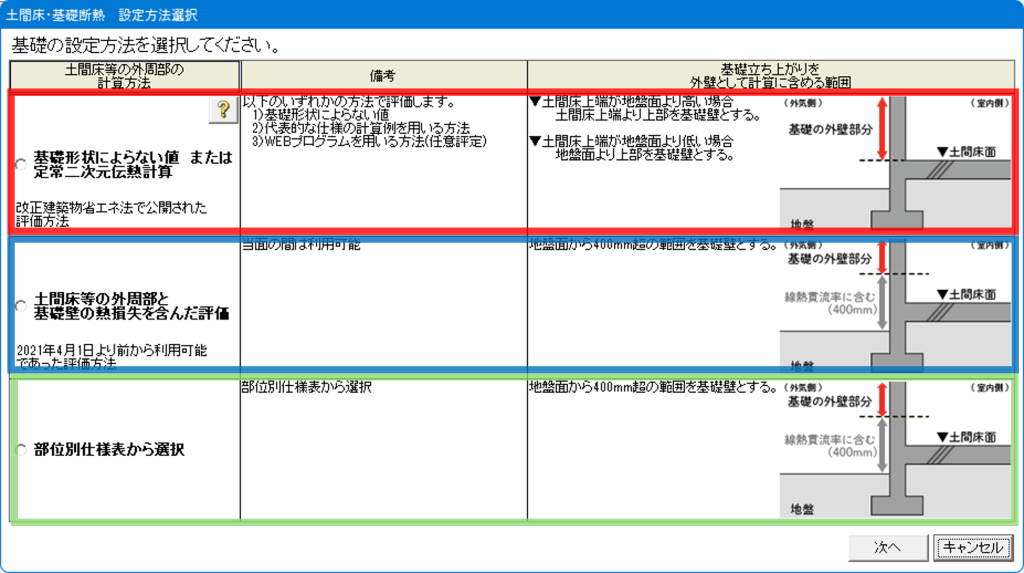Click the 基礎立ち上がりを外壁として計算に含める範囲 header

pyautogui.click(x=768, y=75)
